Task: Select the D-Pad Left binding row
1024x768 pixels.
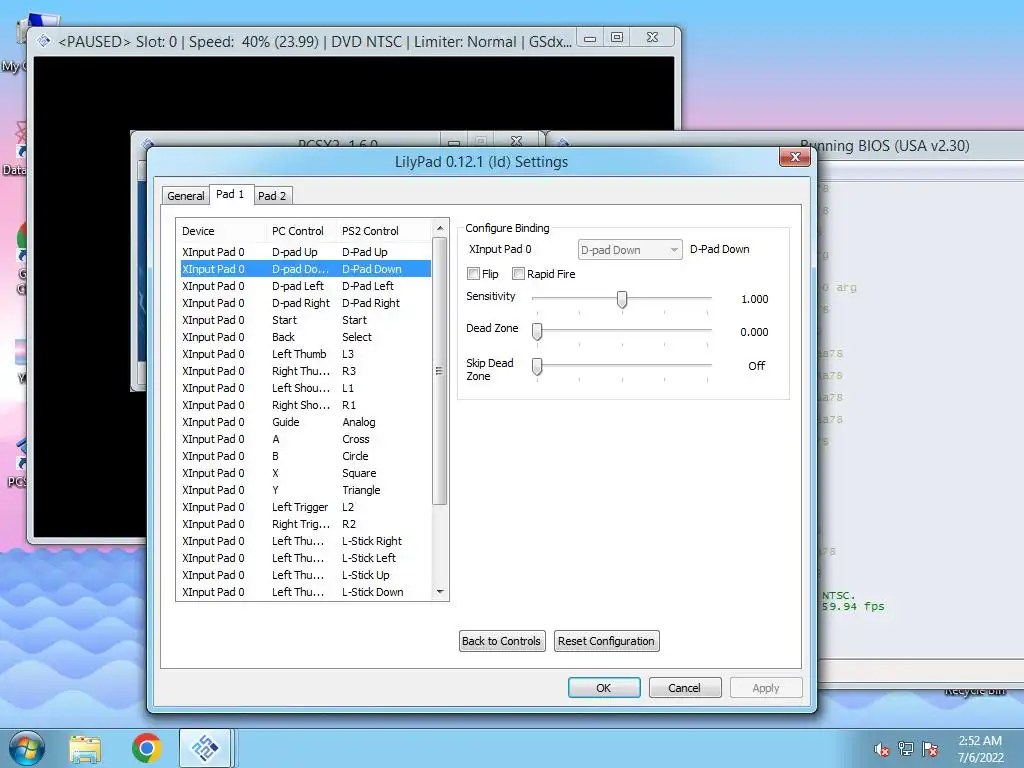Action: 305,286
